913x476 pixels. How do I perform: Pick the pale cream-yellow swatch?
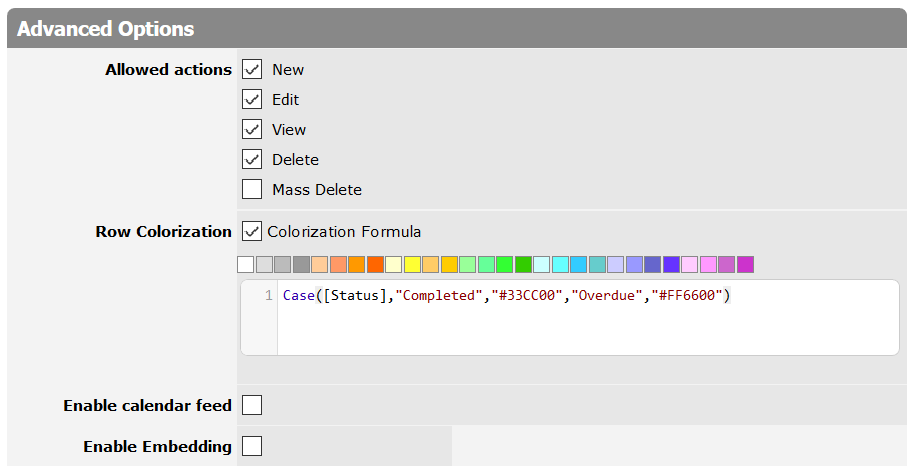coord(394,265)
